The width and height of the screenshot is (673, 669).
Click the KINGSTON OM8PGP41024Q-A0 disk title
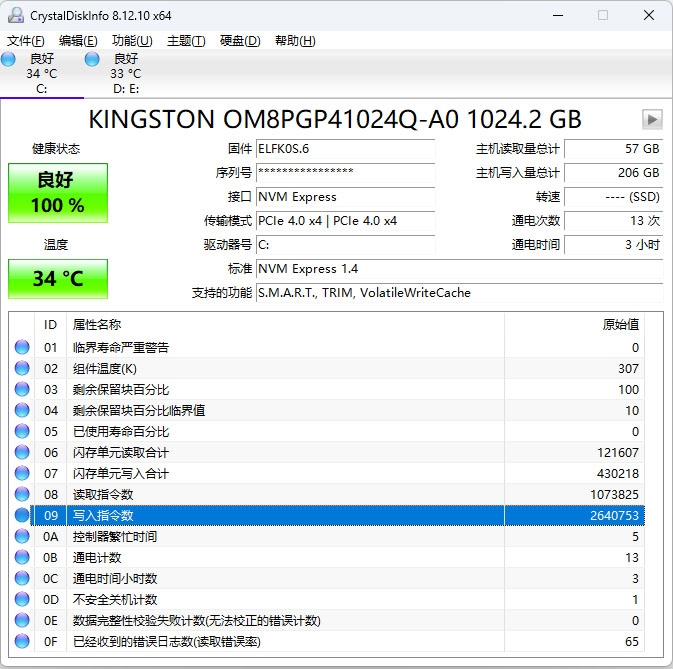point(335,119)
